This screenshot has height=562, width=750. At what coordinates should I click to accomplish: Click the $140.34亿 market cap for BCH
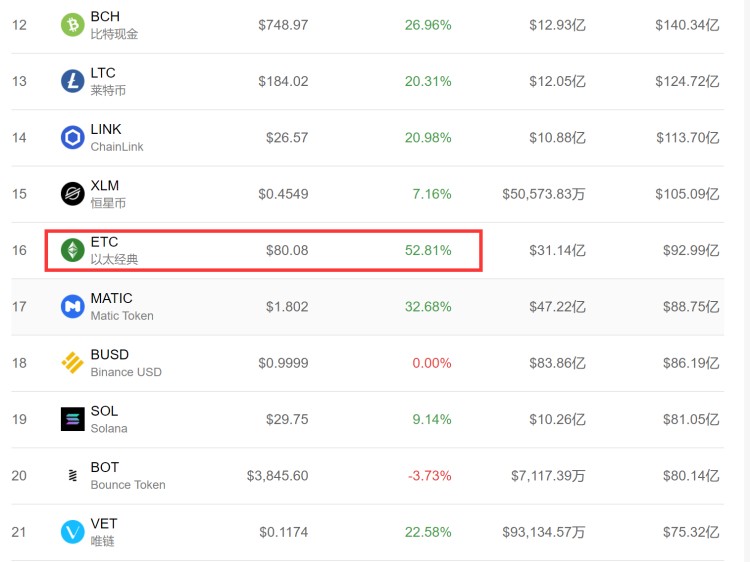click(687, 25)
